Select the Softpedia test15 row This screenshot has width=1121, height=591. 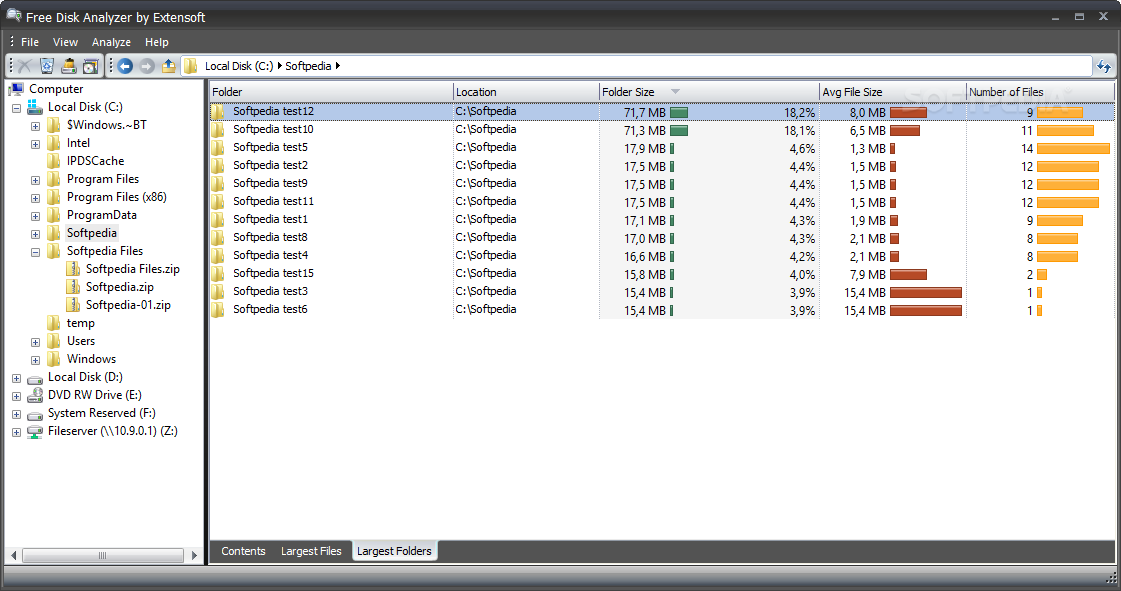(x=662, y=274)
